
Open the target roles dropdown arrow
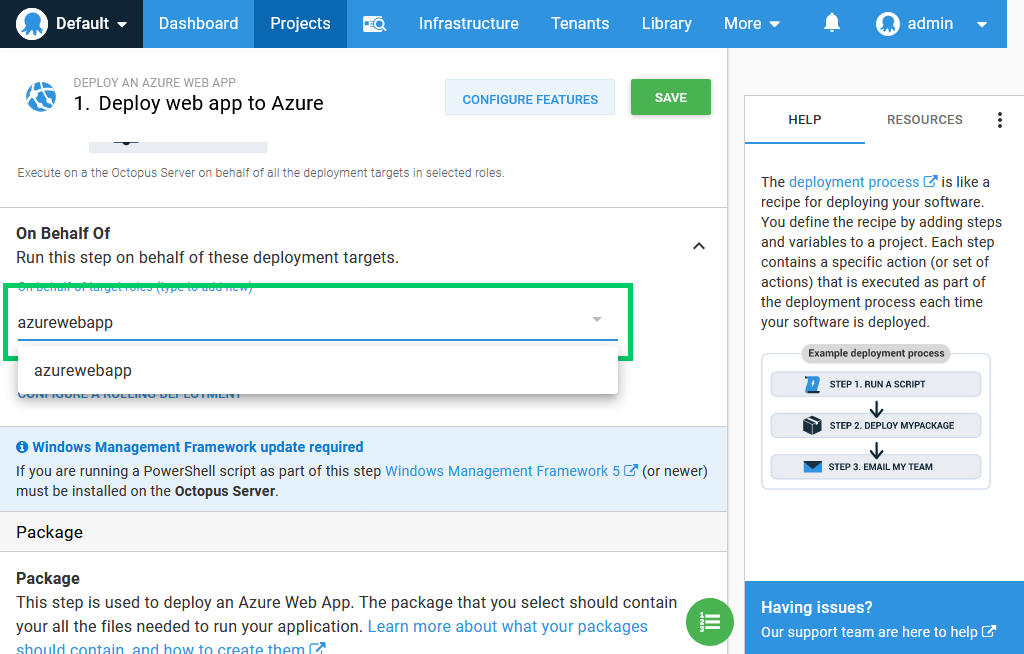click(597, 319)
